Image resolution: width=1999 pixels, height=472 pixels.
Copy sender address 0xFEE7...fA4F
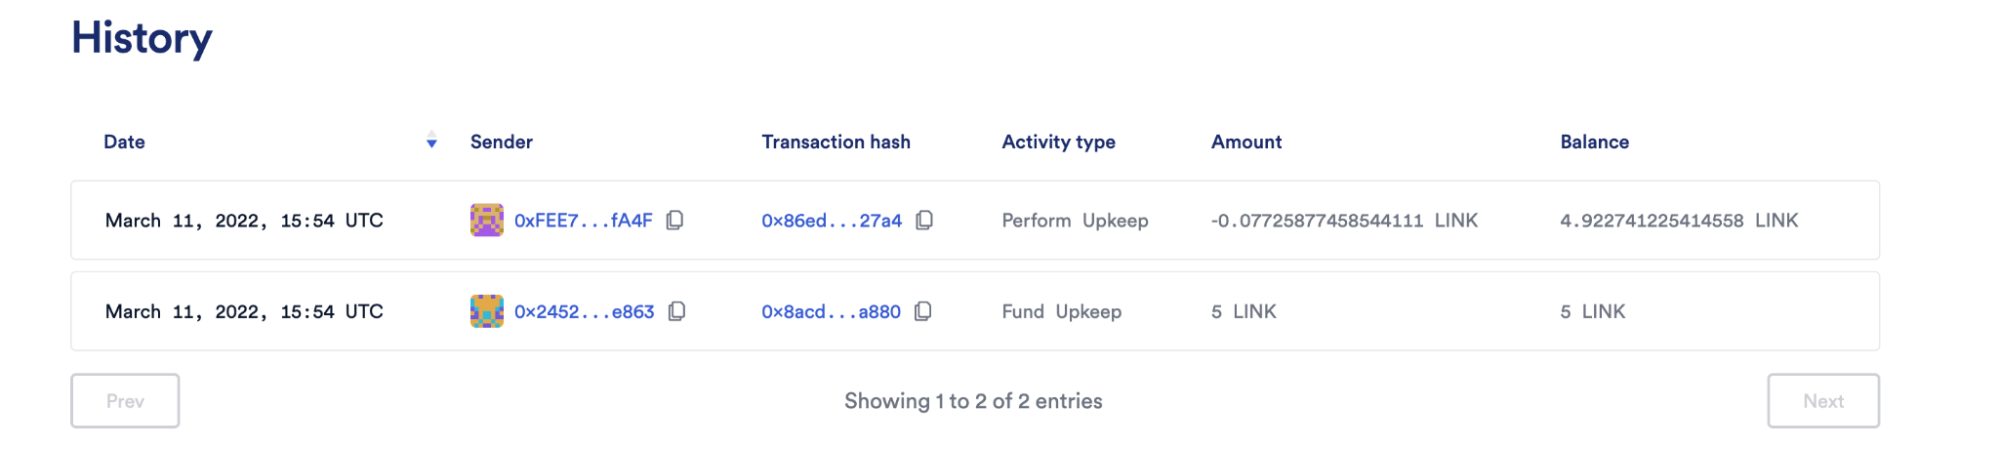tap(675, 220)
